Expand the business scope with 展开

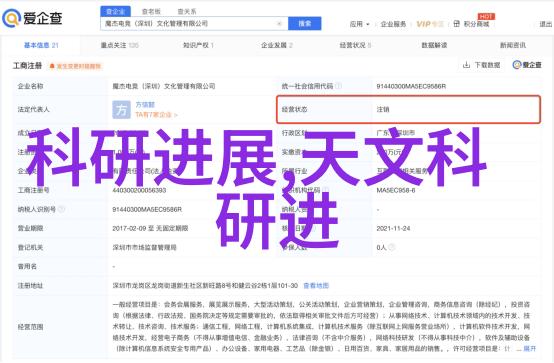[529, 349]
